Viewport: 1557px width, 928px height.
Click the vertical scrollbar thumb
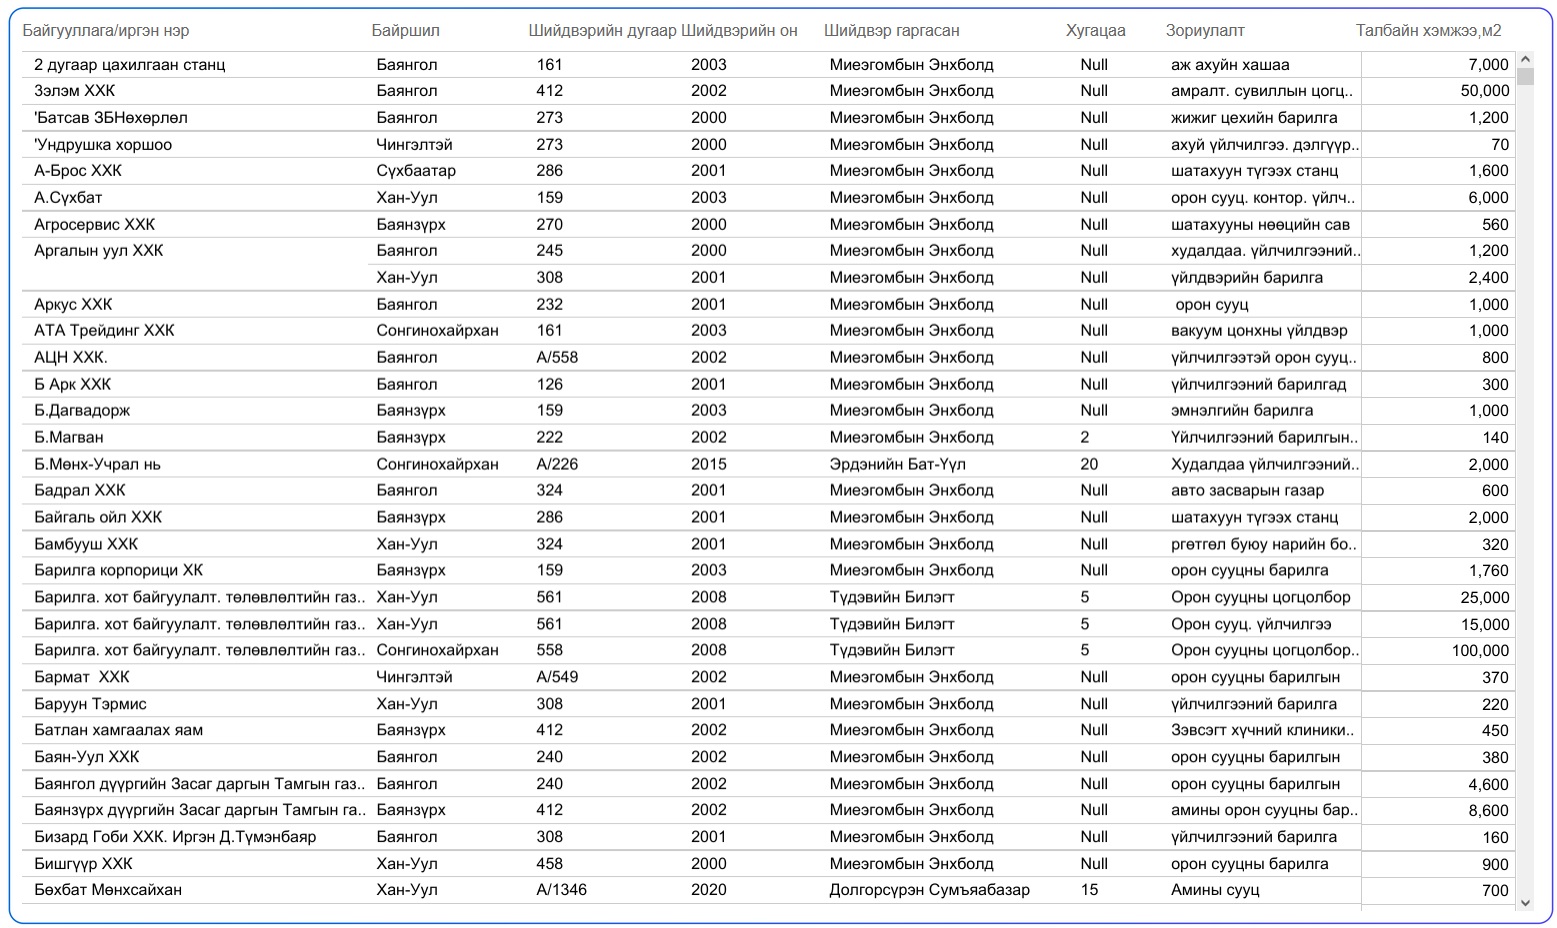(x=1525, y=77)
